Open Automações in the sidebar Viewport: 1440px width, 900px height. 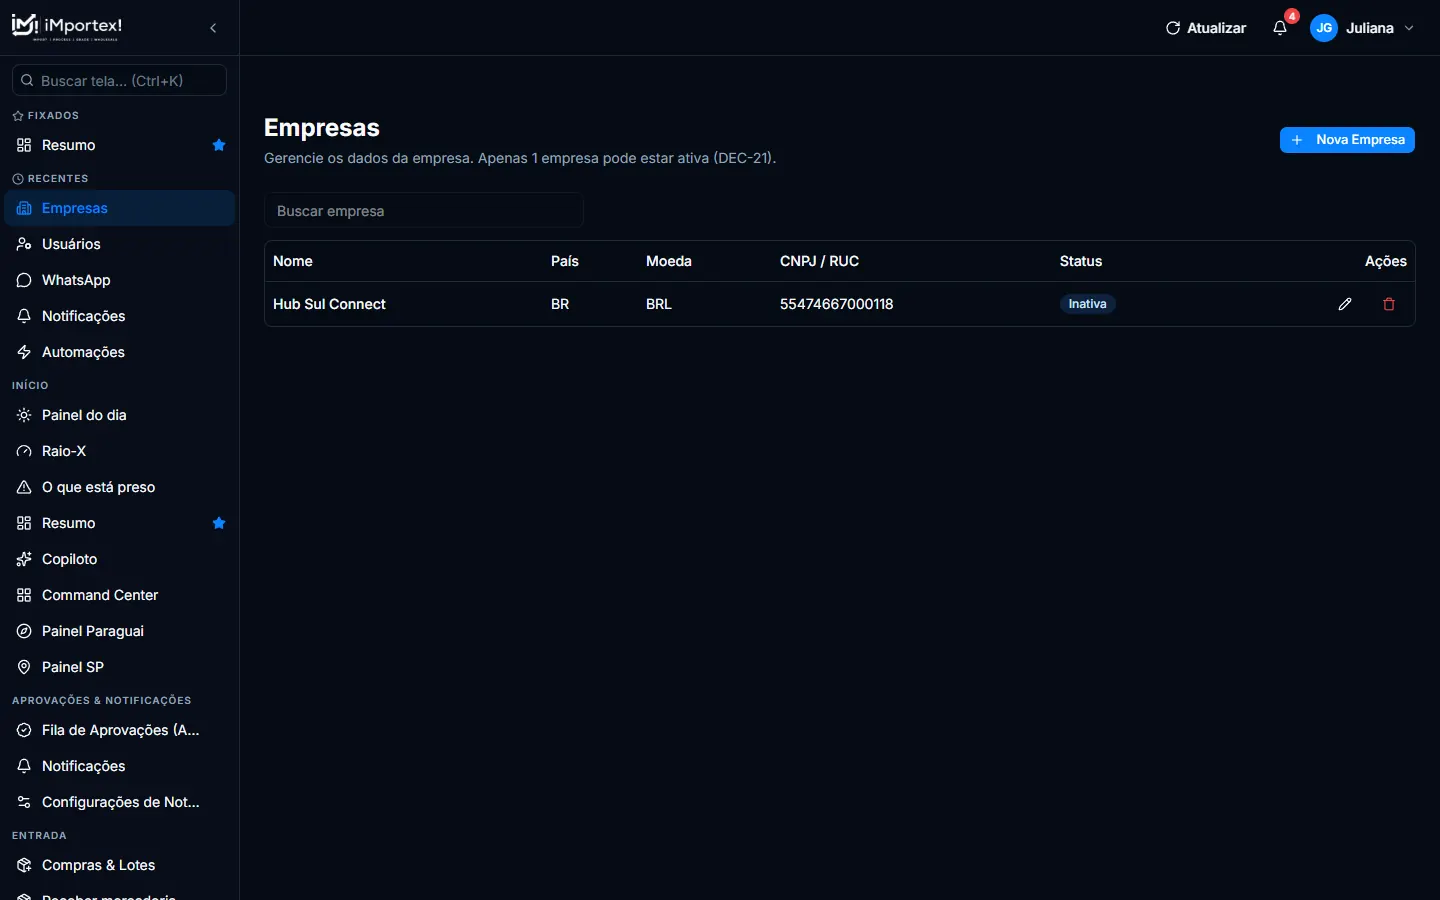point(120,352)
